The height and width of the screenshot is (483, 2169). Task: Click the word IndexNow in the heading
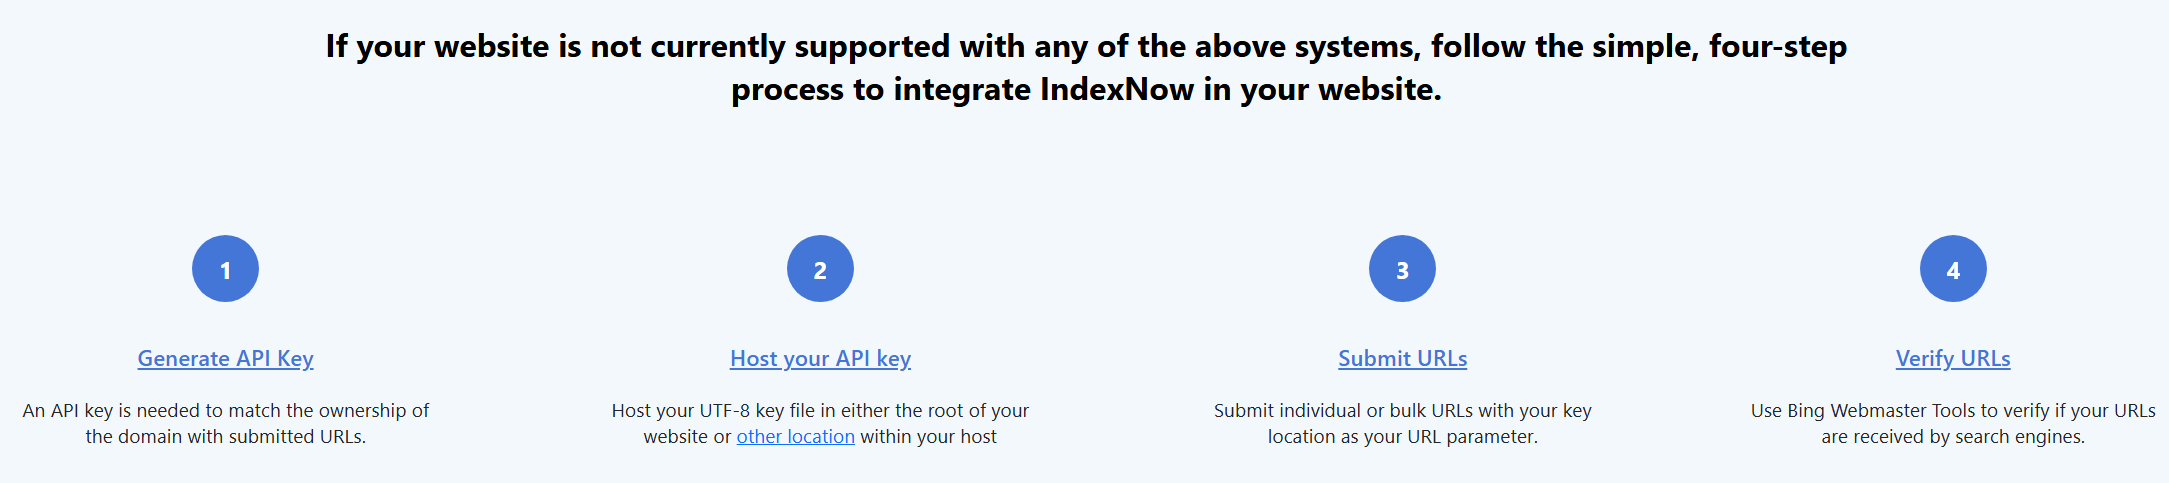click(x=1117, y=89)
